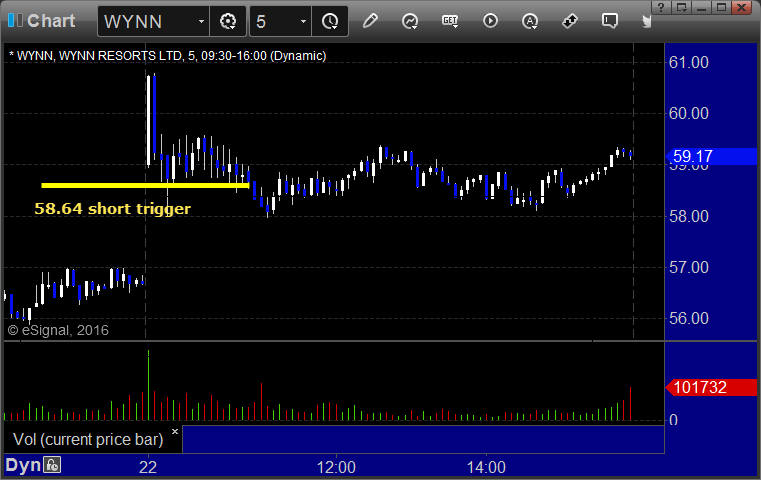Click the Twitter bird share icon

point(646,21)
